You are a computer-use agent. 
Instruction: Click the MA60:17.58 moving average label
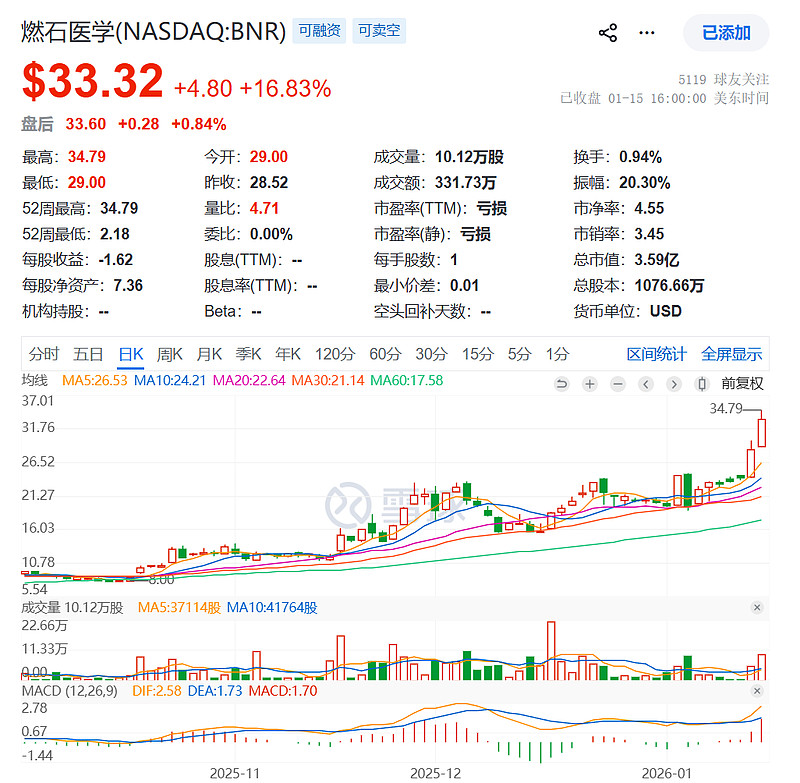pyautogui.click(x=407, y=380)
